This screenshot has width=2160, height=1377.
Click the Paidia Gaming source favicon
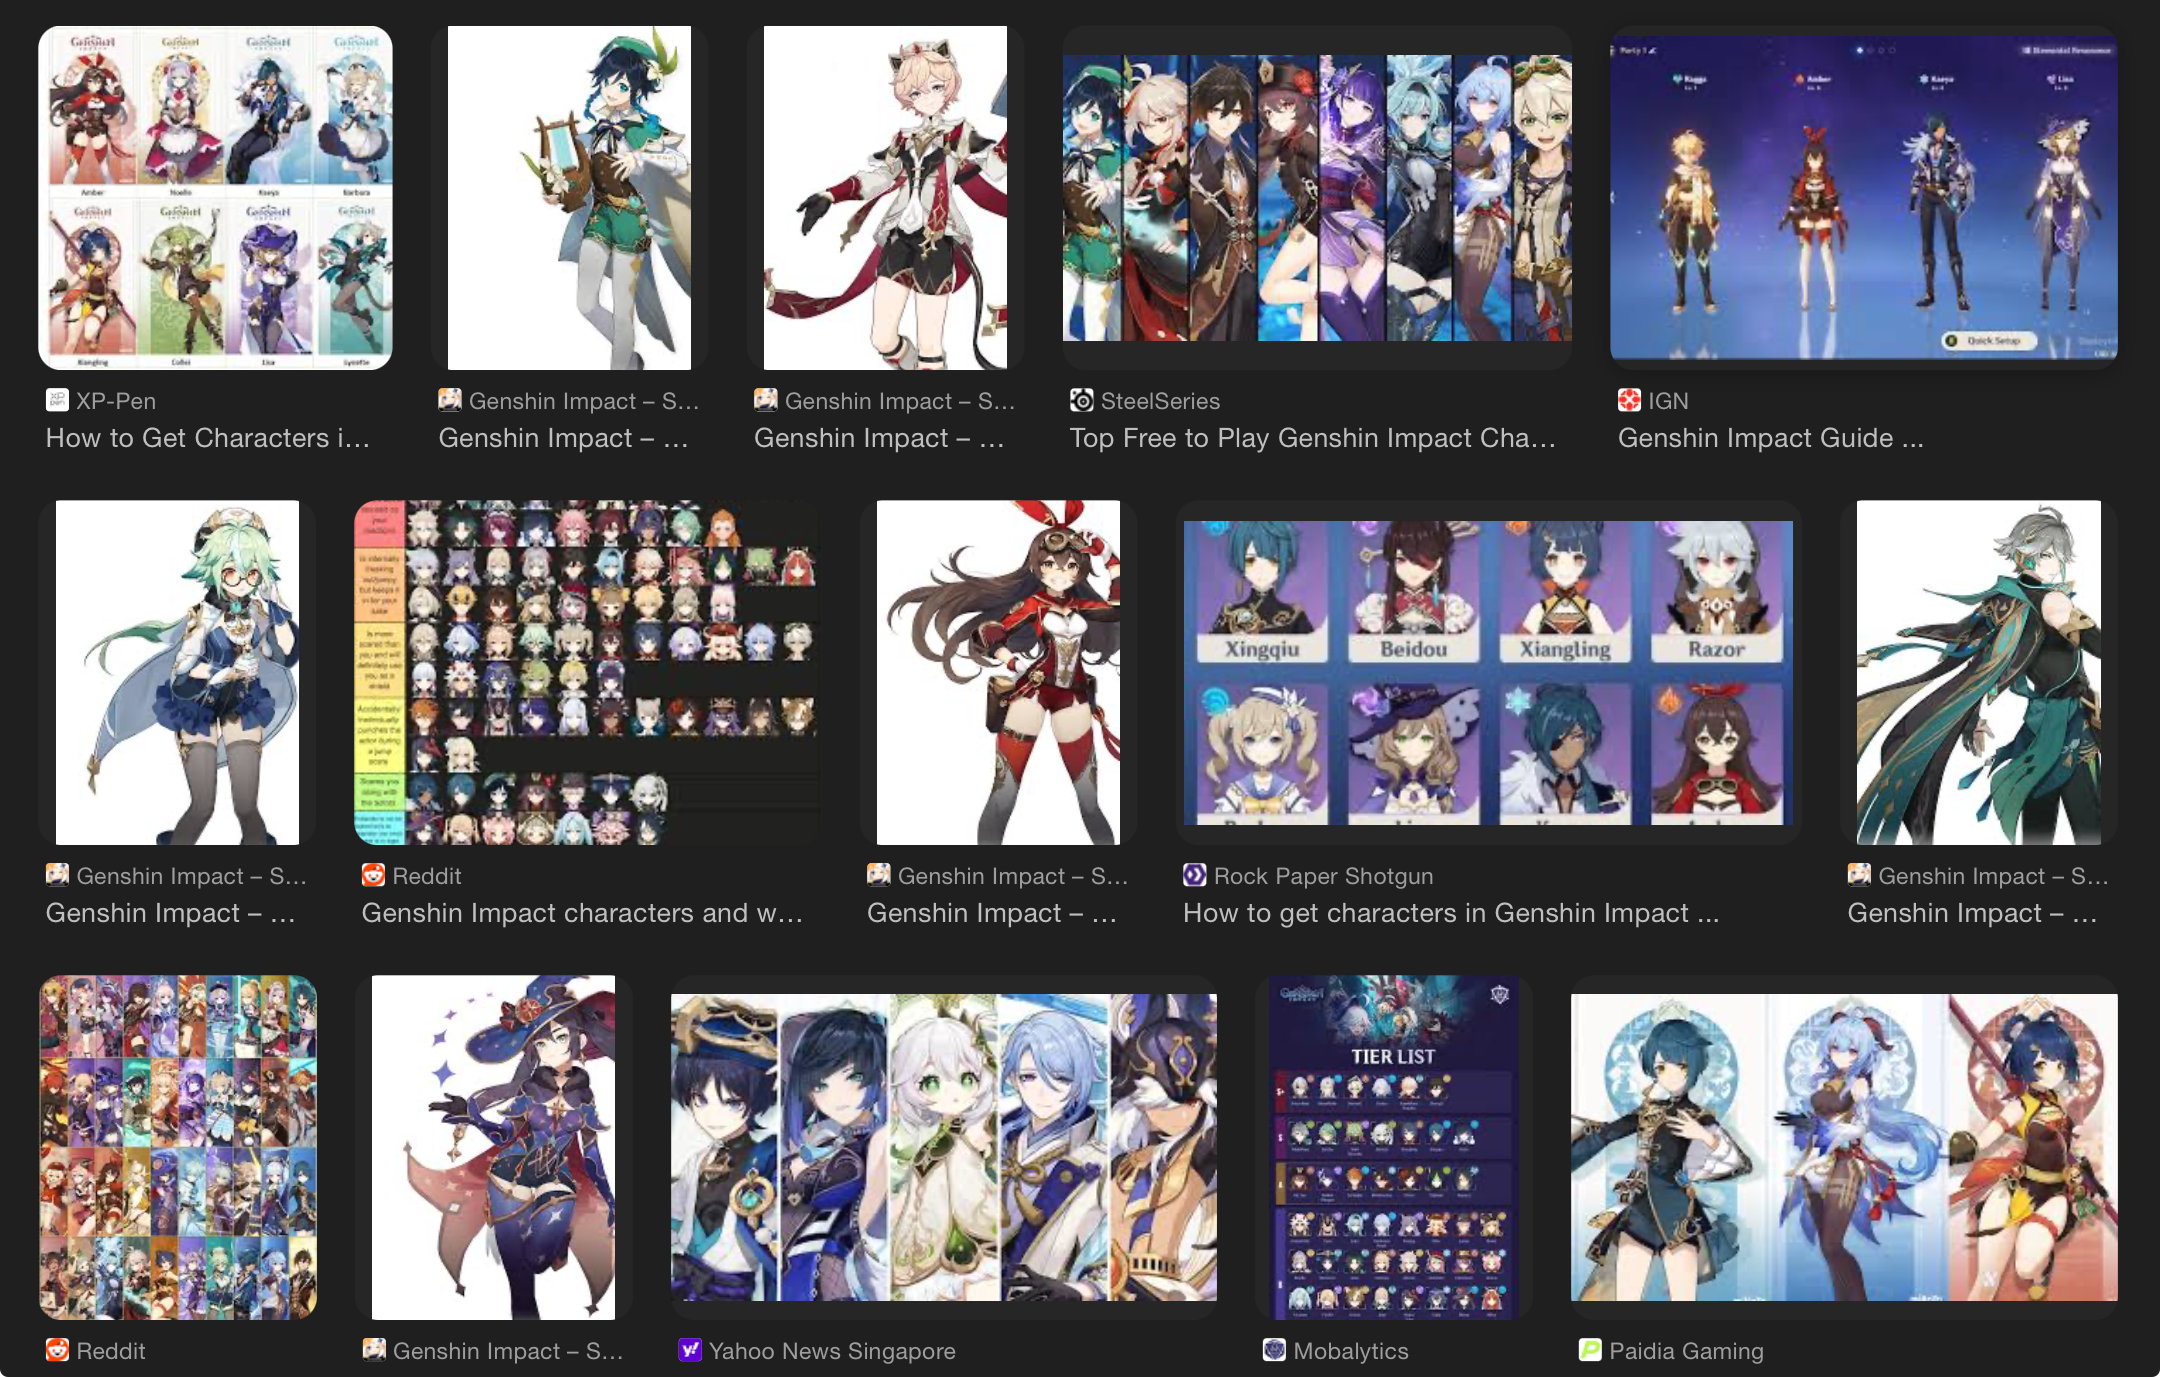point(1589,1351)
